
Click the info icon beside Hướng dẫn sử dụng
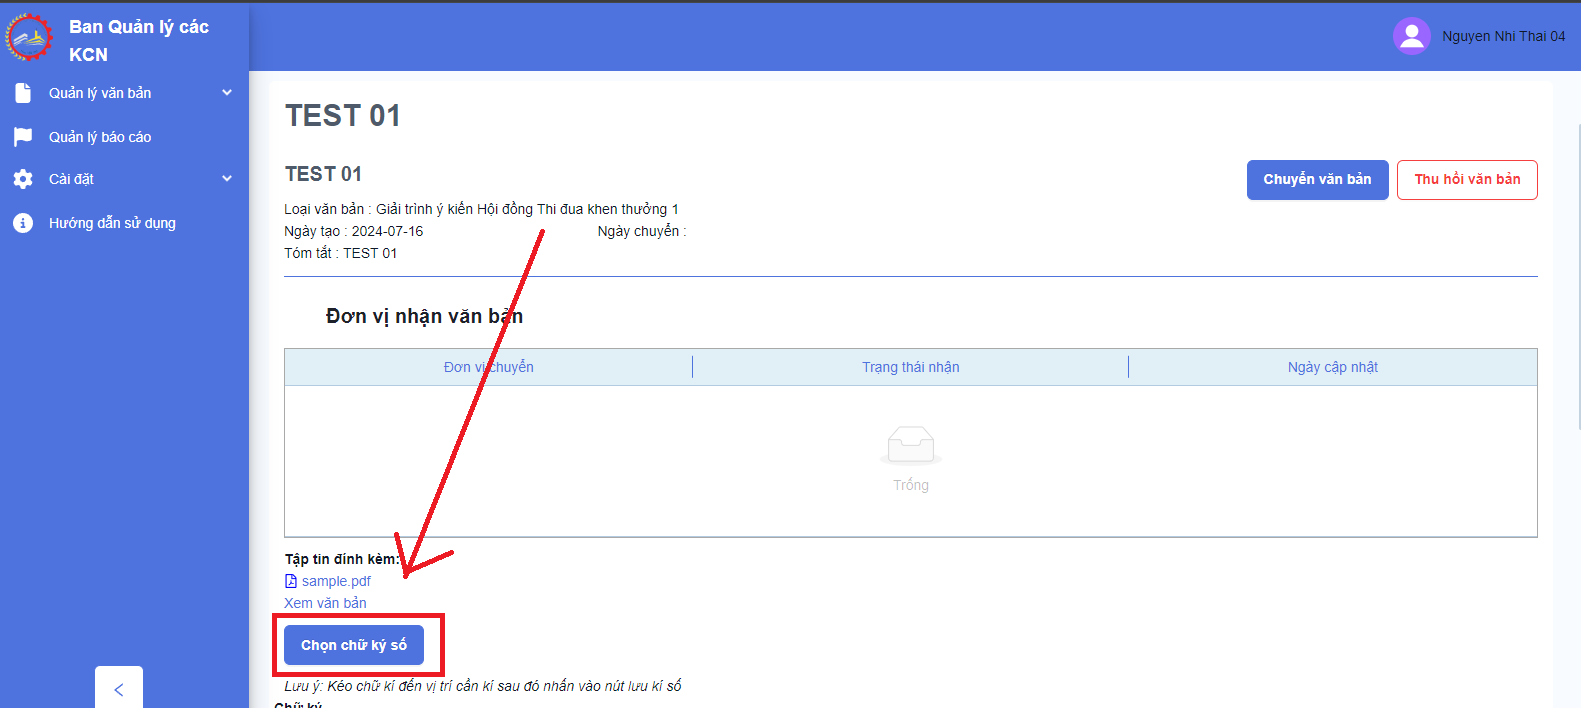23,223
